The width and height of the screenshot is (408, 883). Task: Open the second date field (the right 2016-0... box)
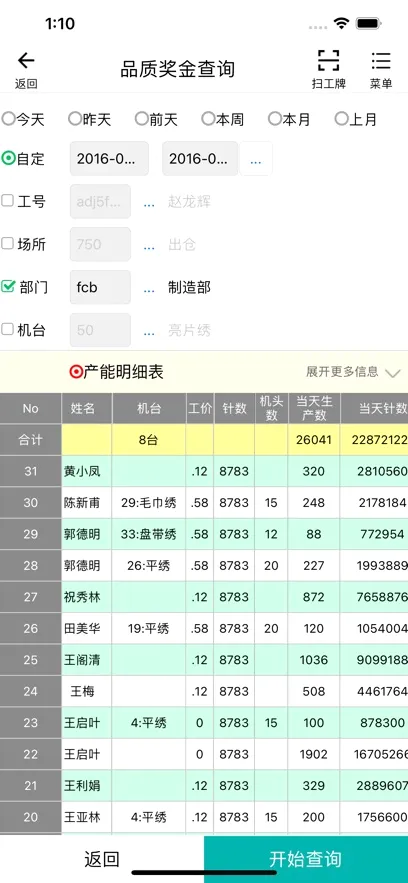(x=200, y=158)
